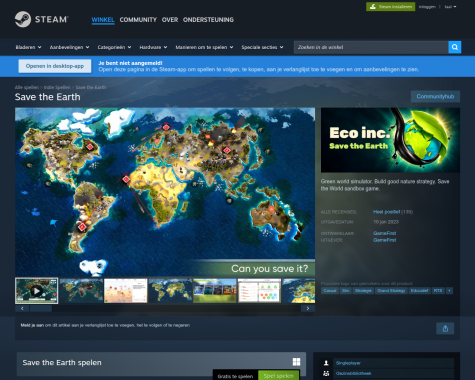Click the right arrow of screenshot strip

[308, 309]
